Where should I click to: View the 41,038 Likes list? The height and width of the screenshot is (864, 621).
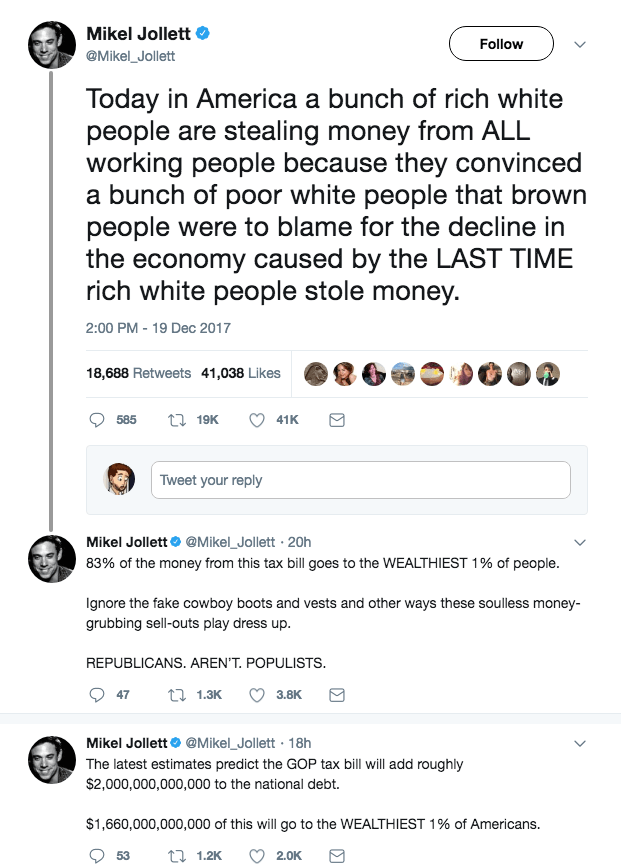(x=240, y=373)
